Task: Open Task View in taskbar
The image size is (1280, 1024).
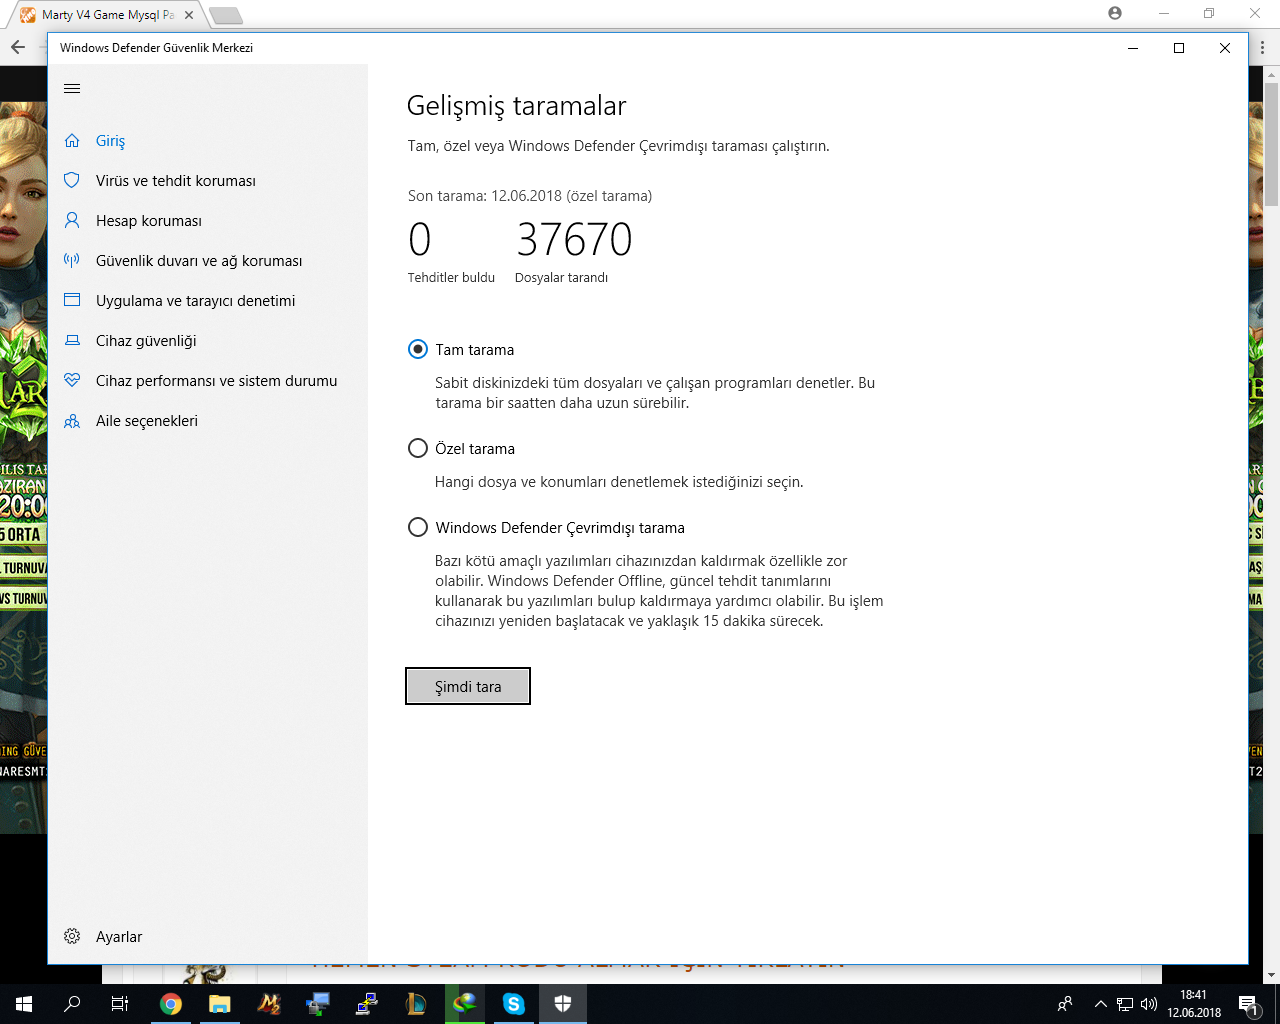Action: click(x=120, y=1004)
